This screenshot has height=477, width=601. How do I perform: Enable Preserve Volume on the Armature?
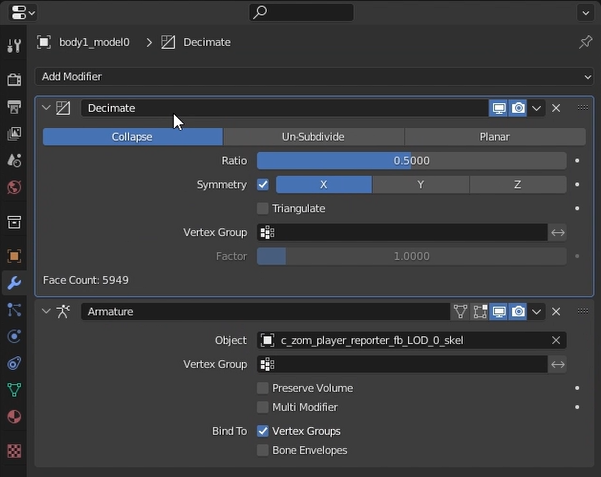pos(263,388)
